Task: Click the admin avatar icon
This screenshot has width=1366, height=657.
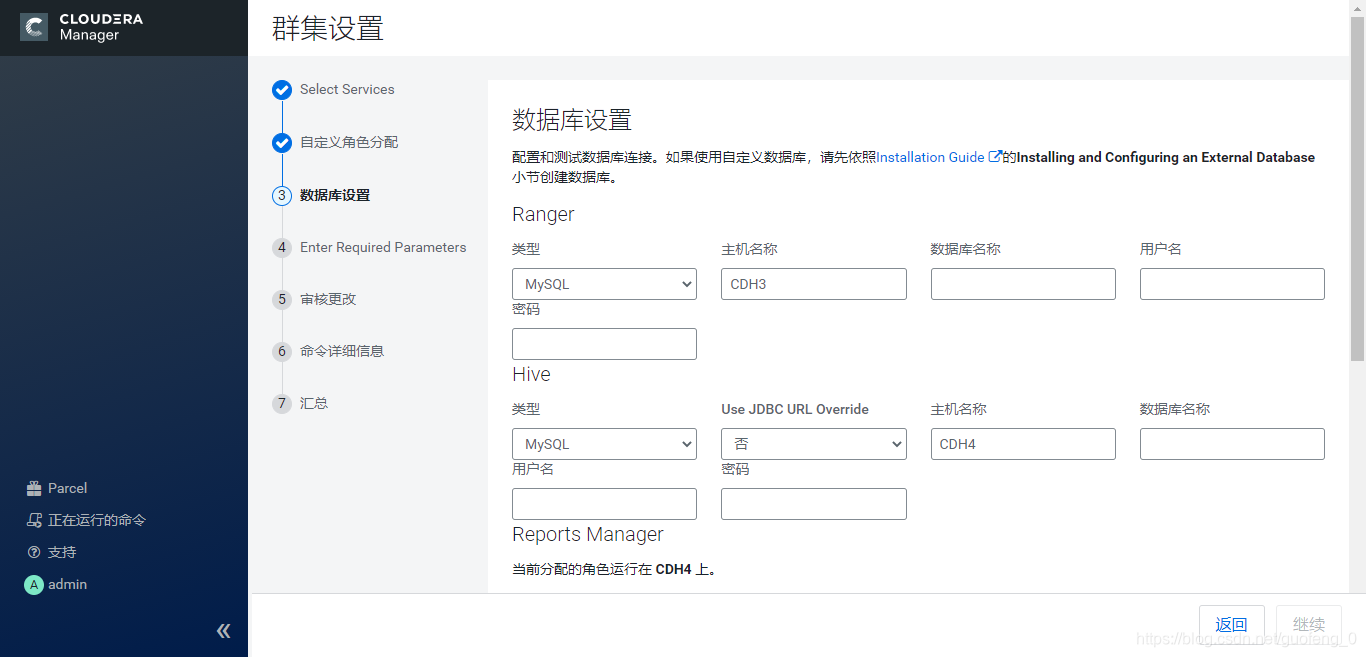Action: pyautogui.click(x=34, y=584)
